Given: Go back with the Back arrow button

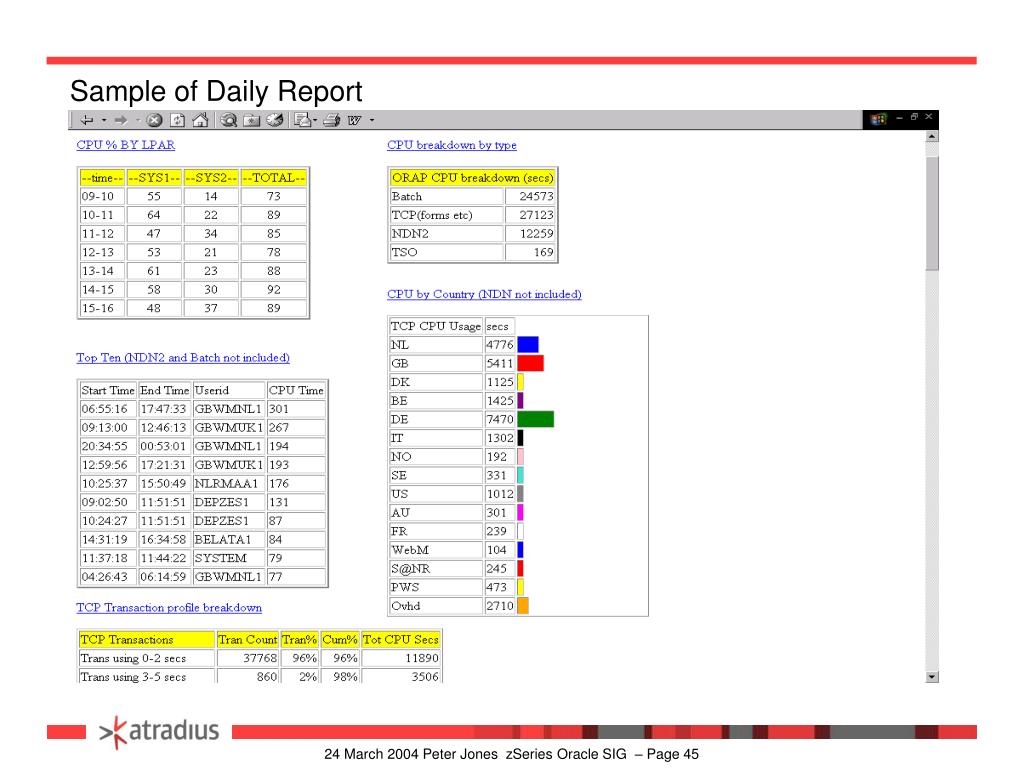Looking at the screenshot, I should tap(87, 120).
